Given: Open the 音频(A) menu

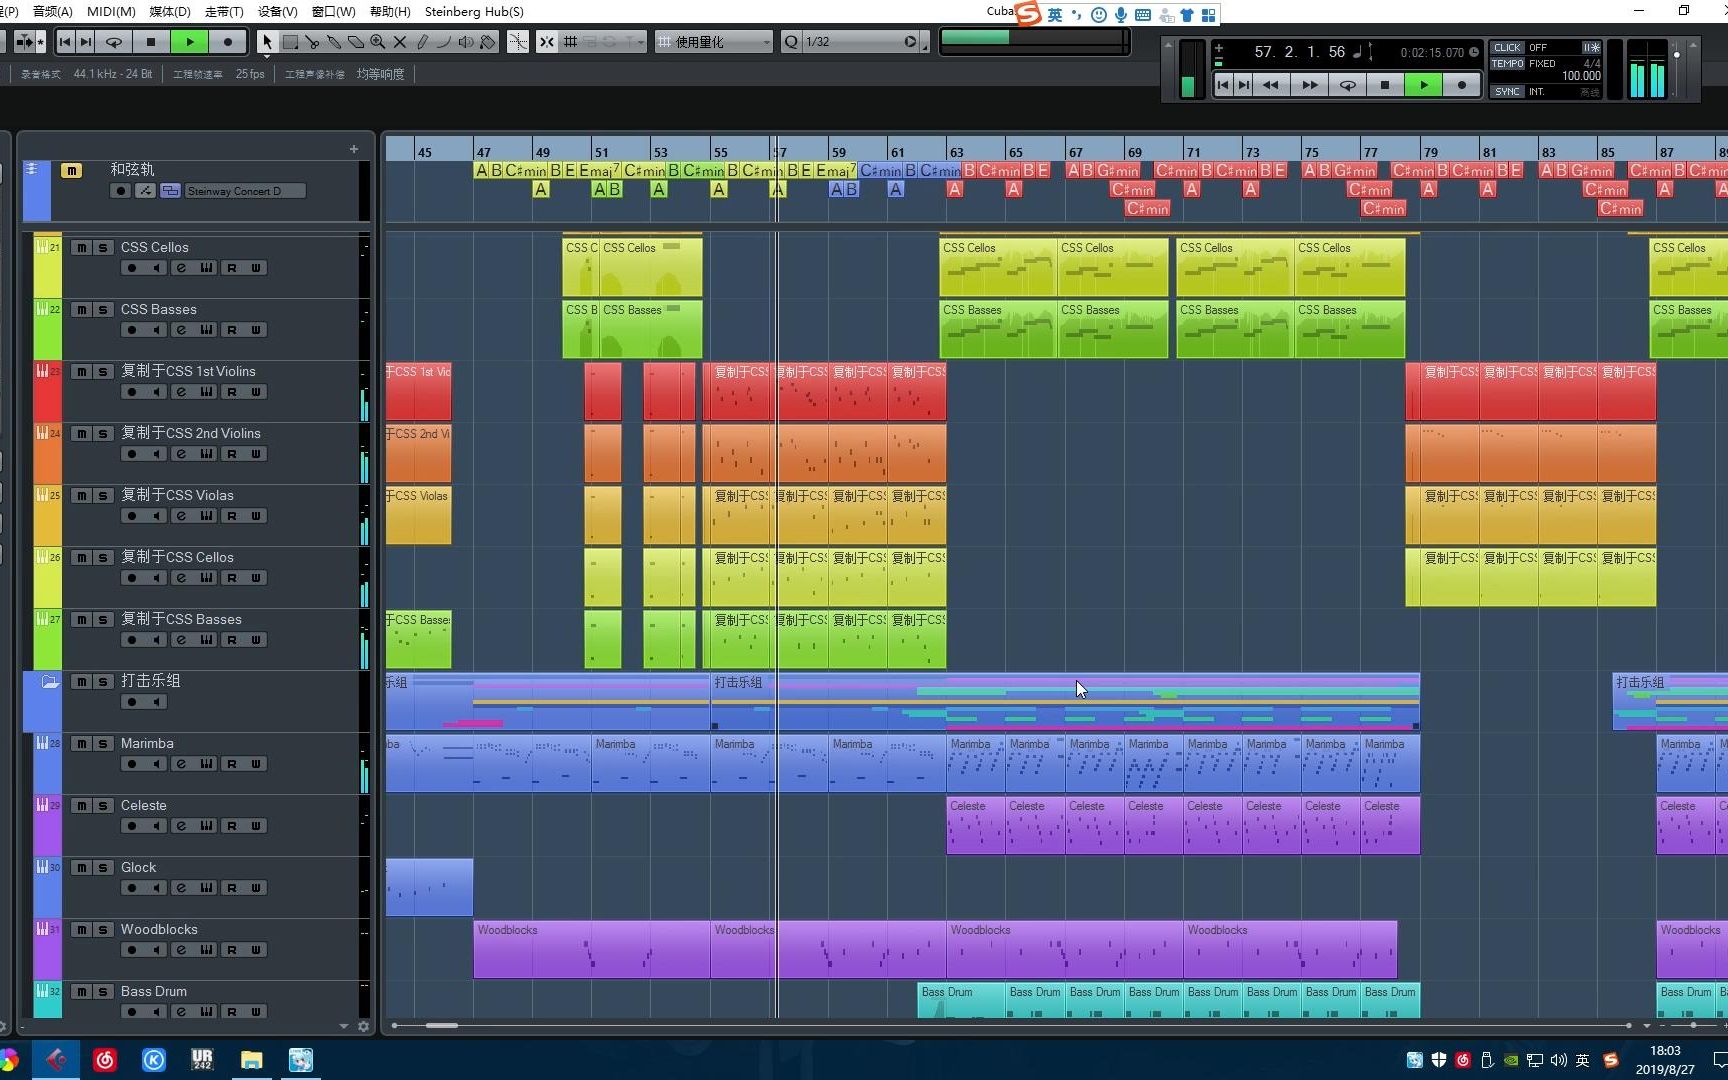Looking at the screenshot, I should pos(52,11).
